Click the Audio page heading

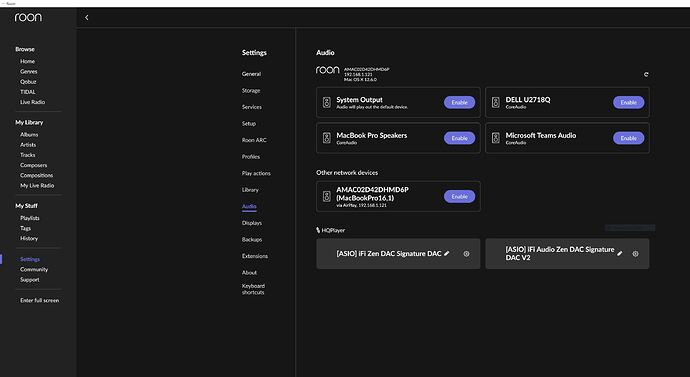click(325, 52)
